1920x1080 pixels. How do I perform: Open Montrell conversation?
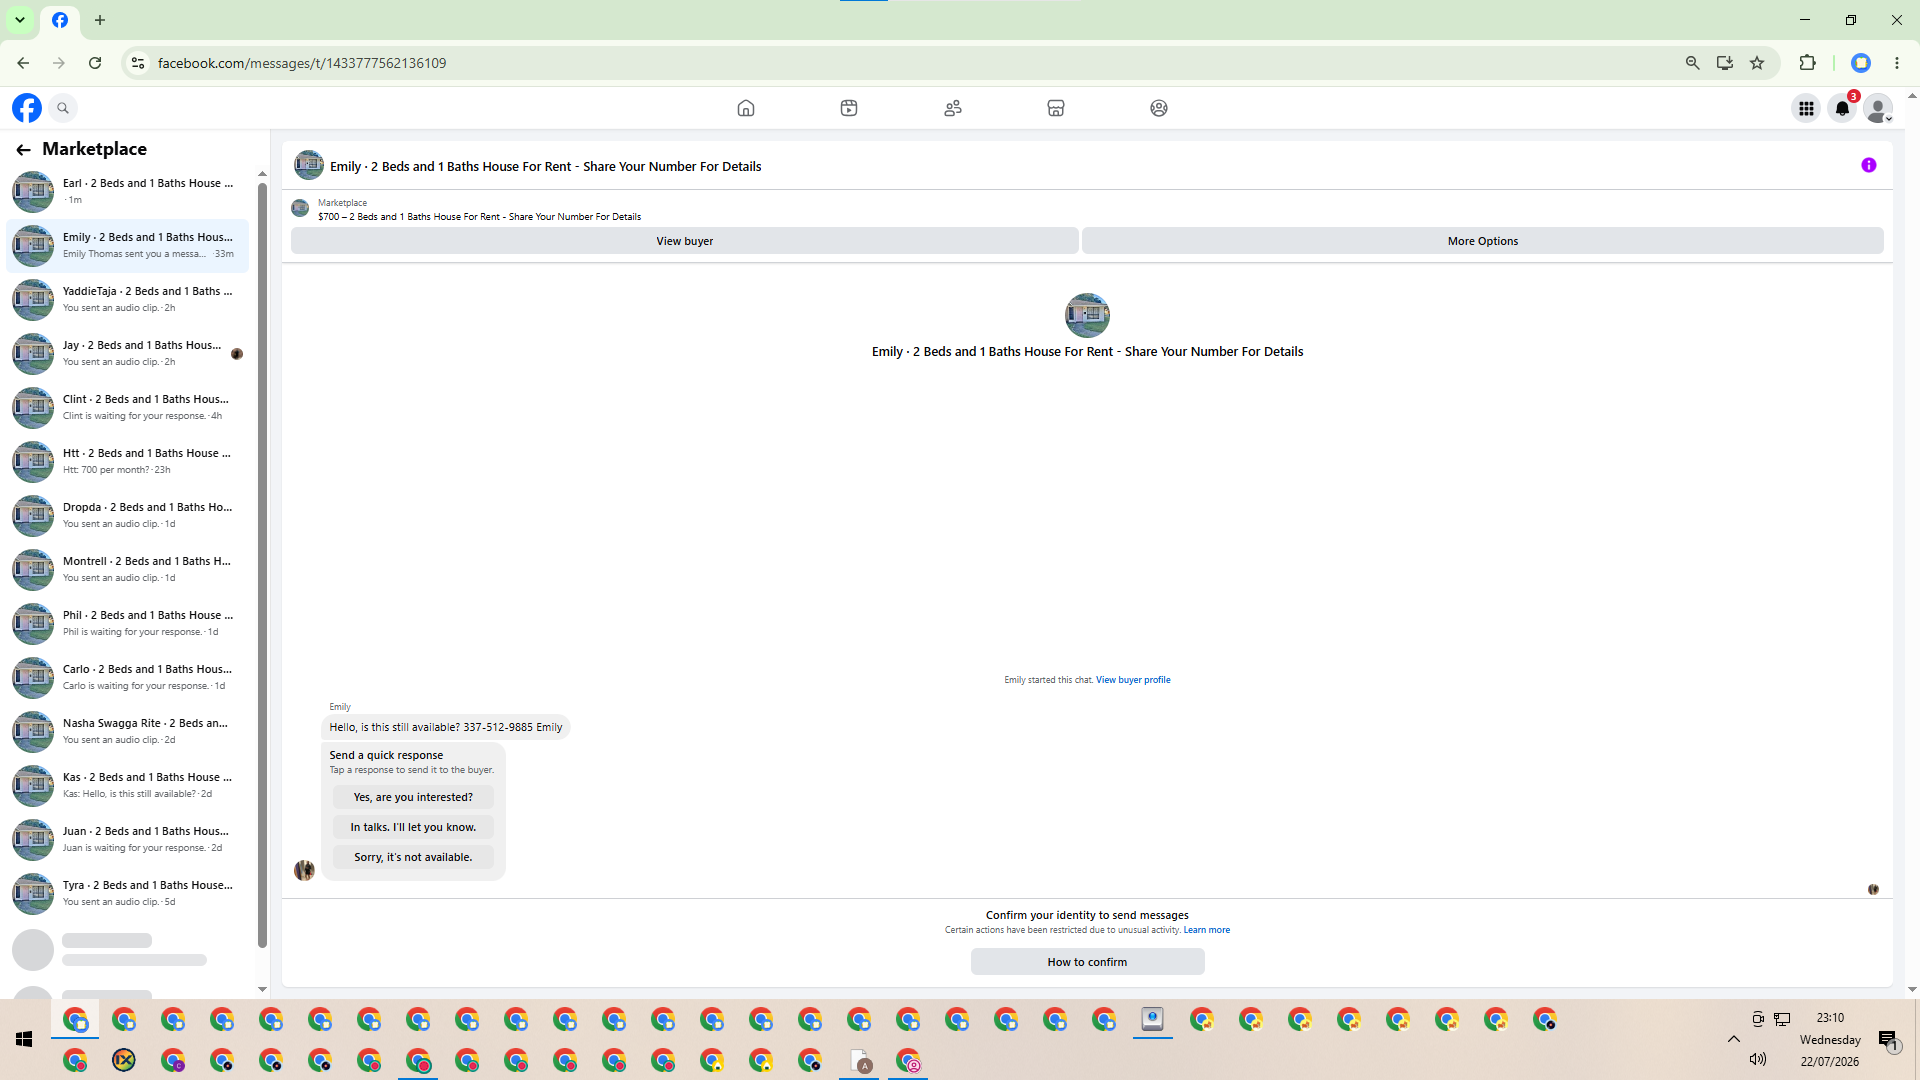128,570
